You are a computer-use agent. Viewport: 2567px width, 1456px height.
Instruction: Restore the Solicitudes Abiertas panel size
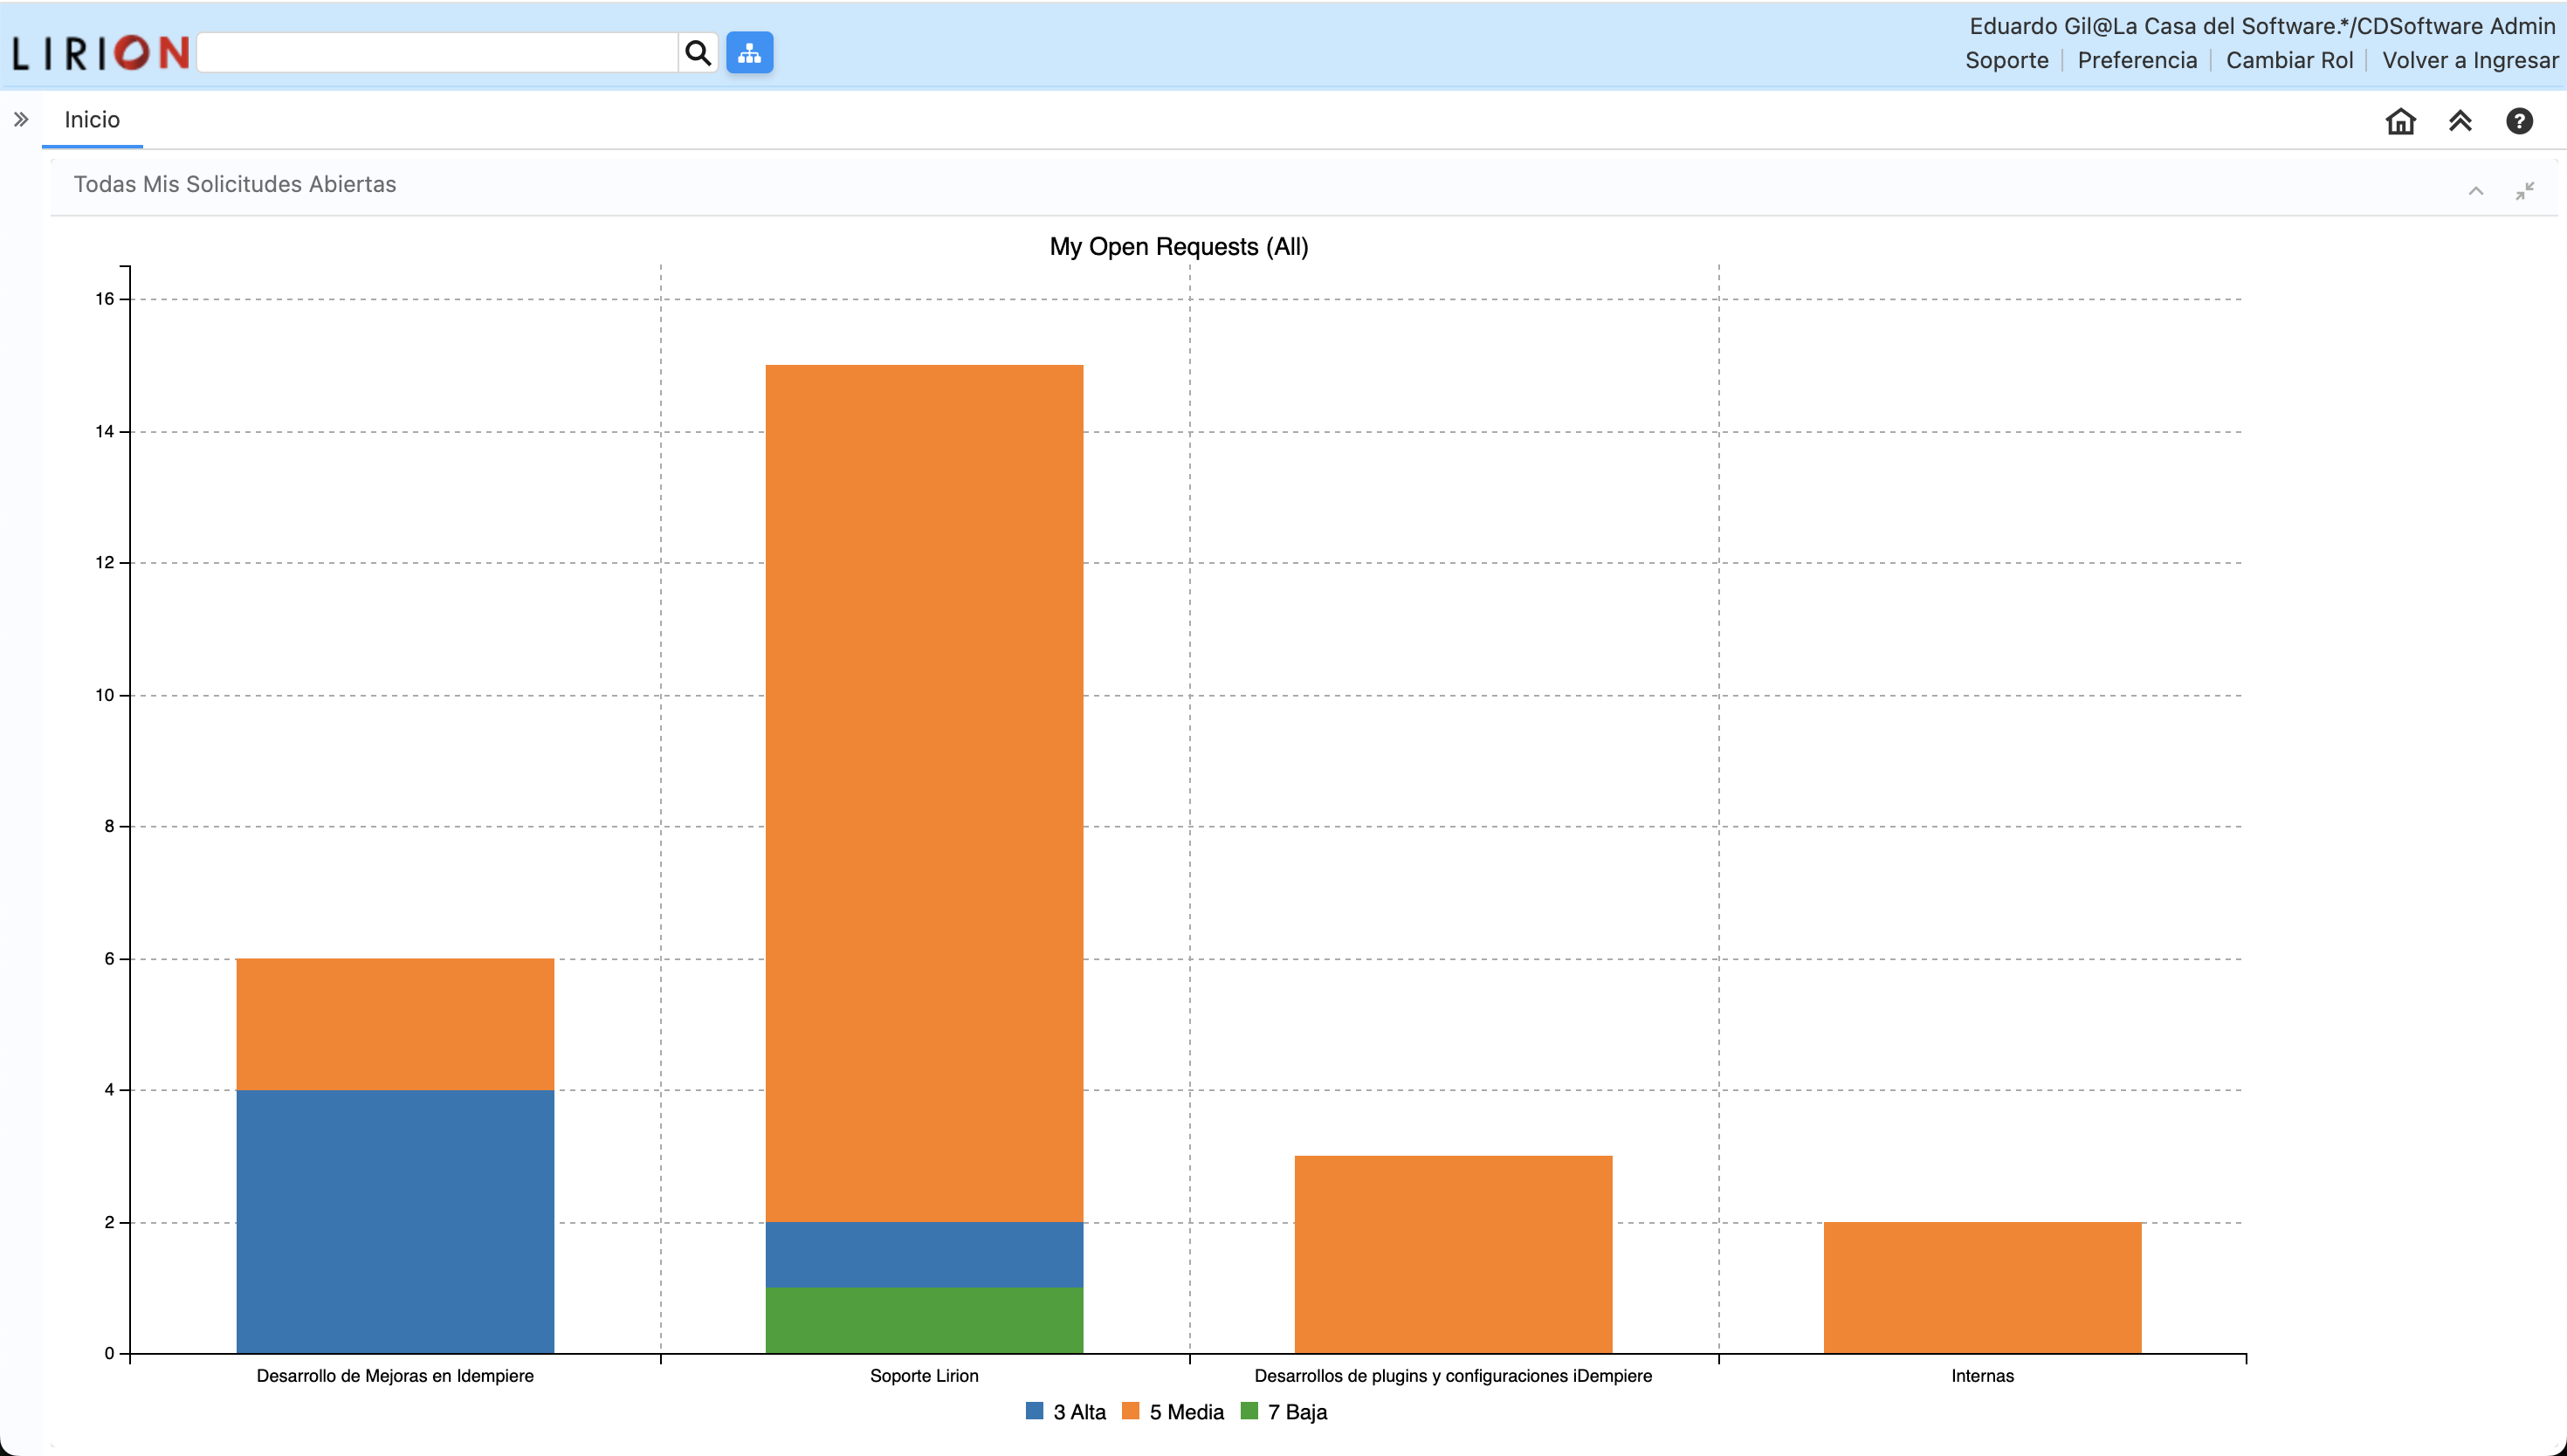pos(2524,191)
